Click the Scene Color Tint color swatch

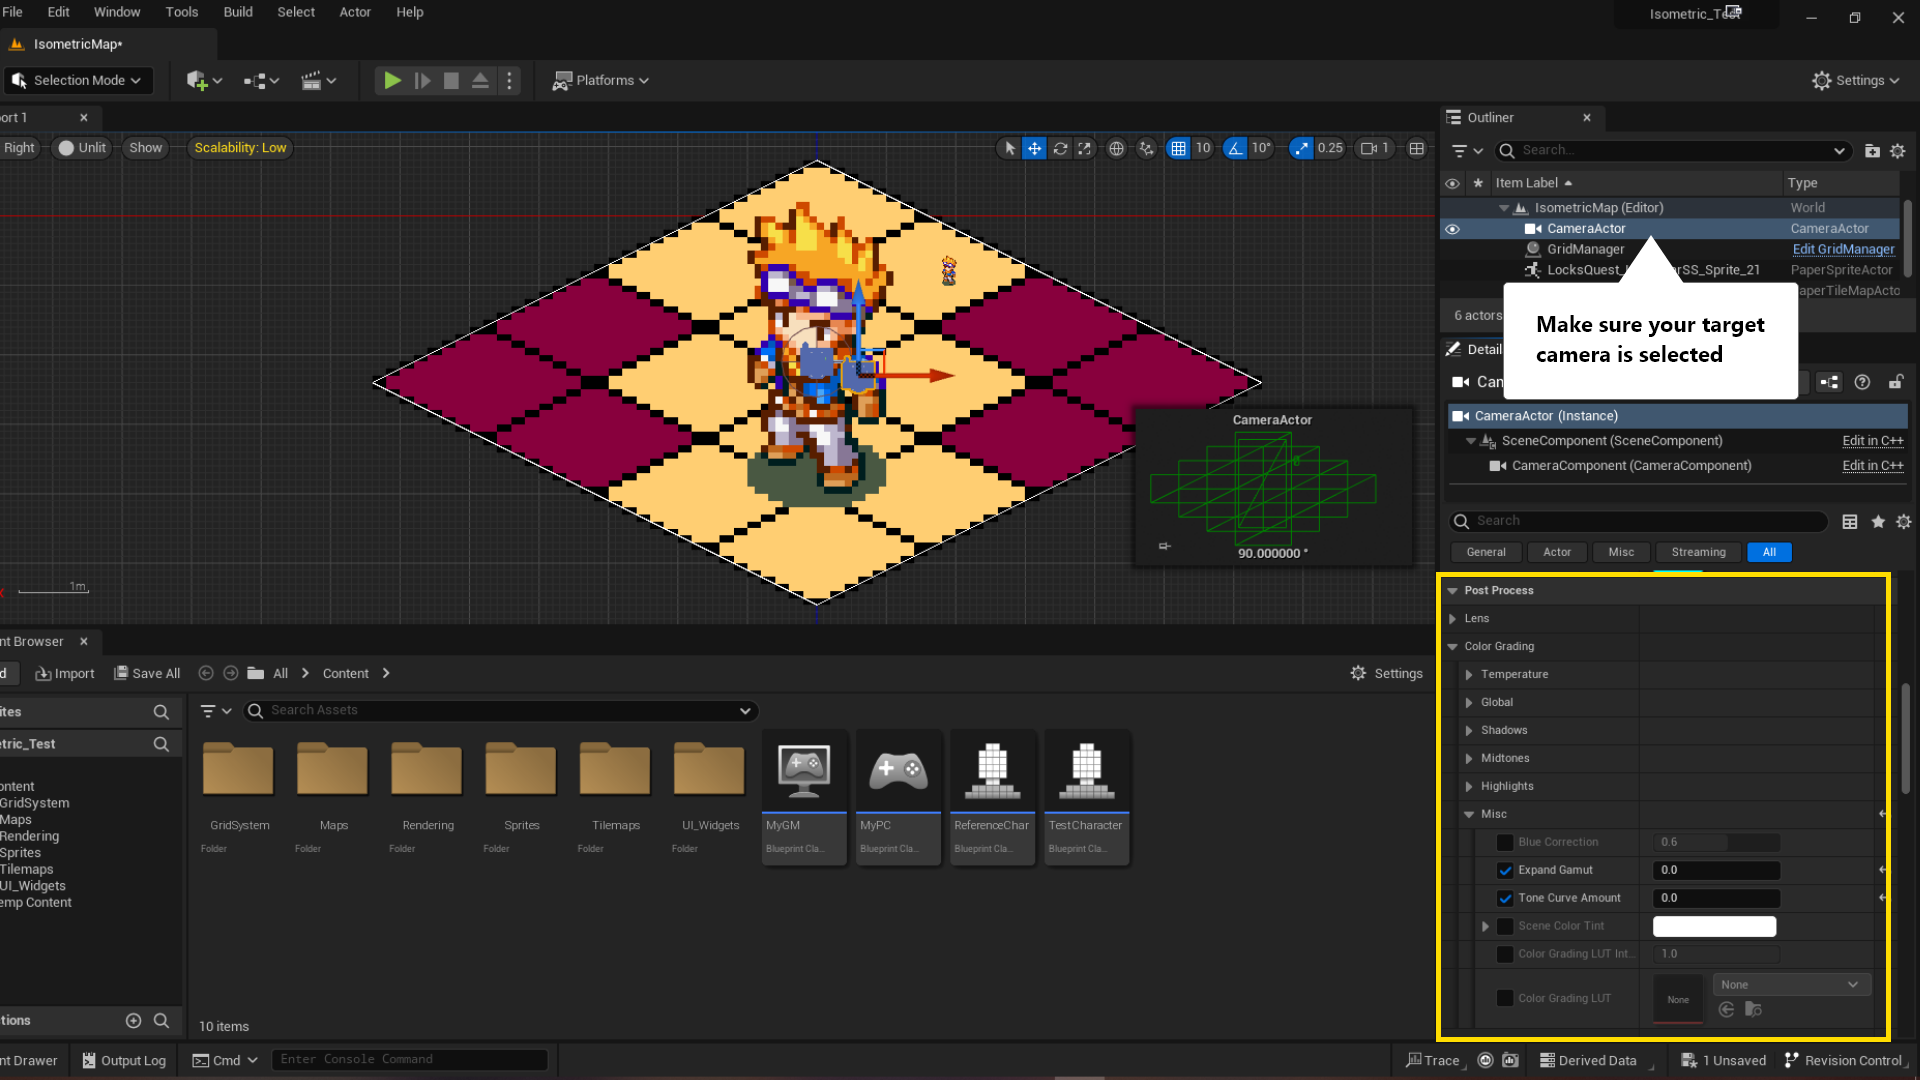point(1714,926)
